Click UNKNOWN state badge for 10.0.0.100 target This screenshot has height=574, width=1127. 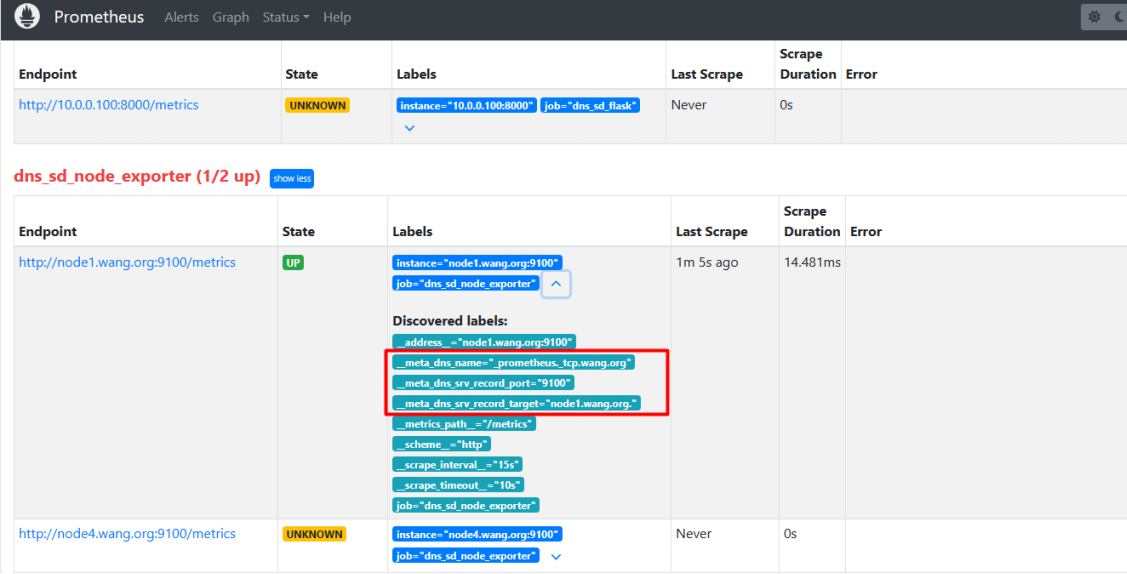(318, 106)
